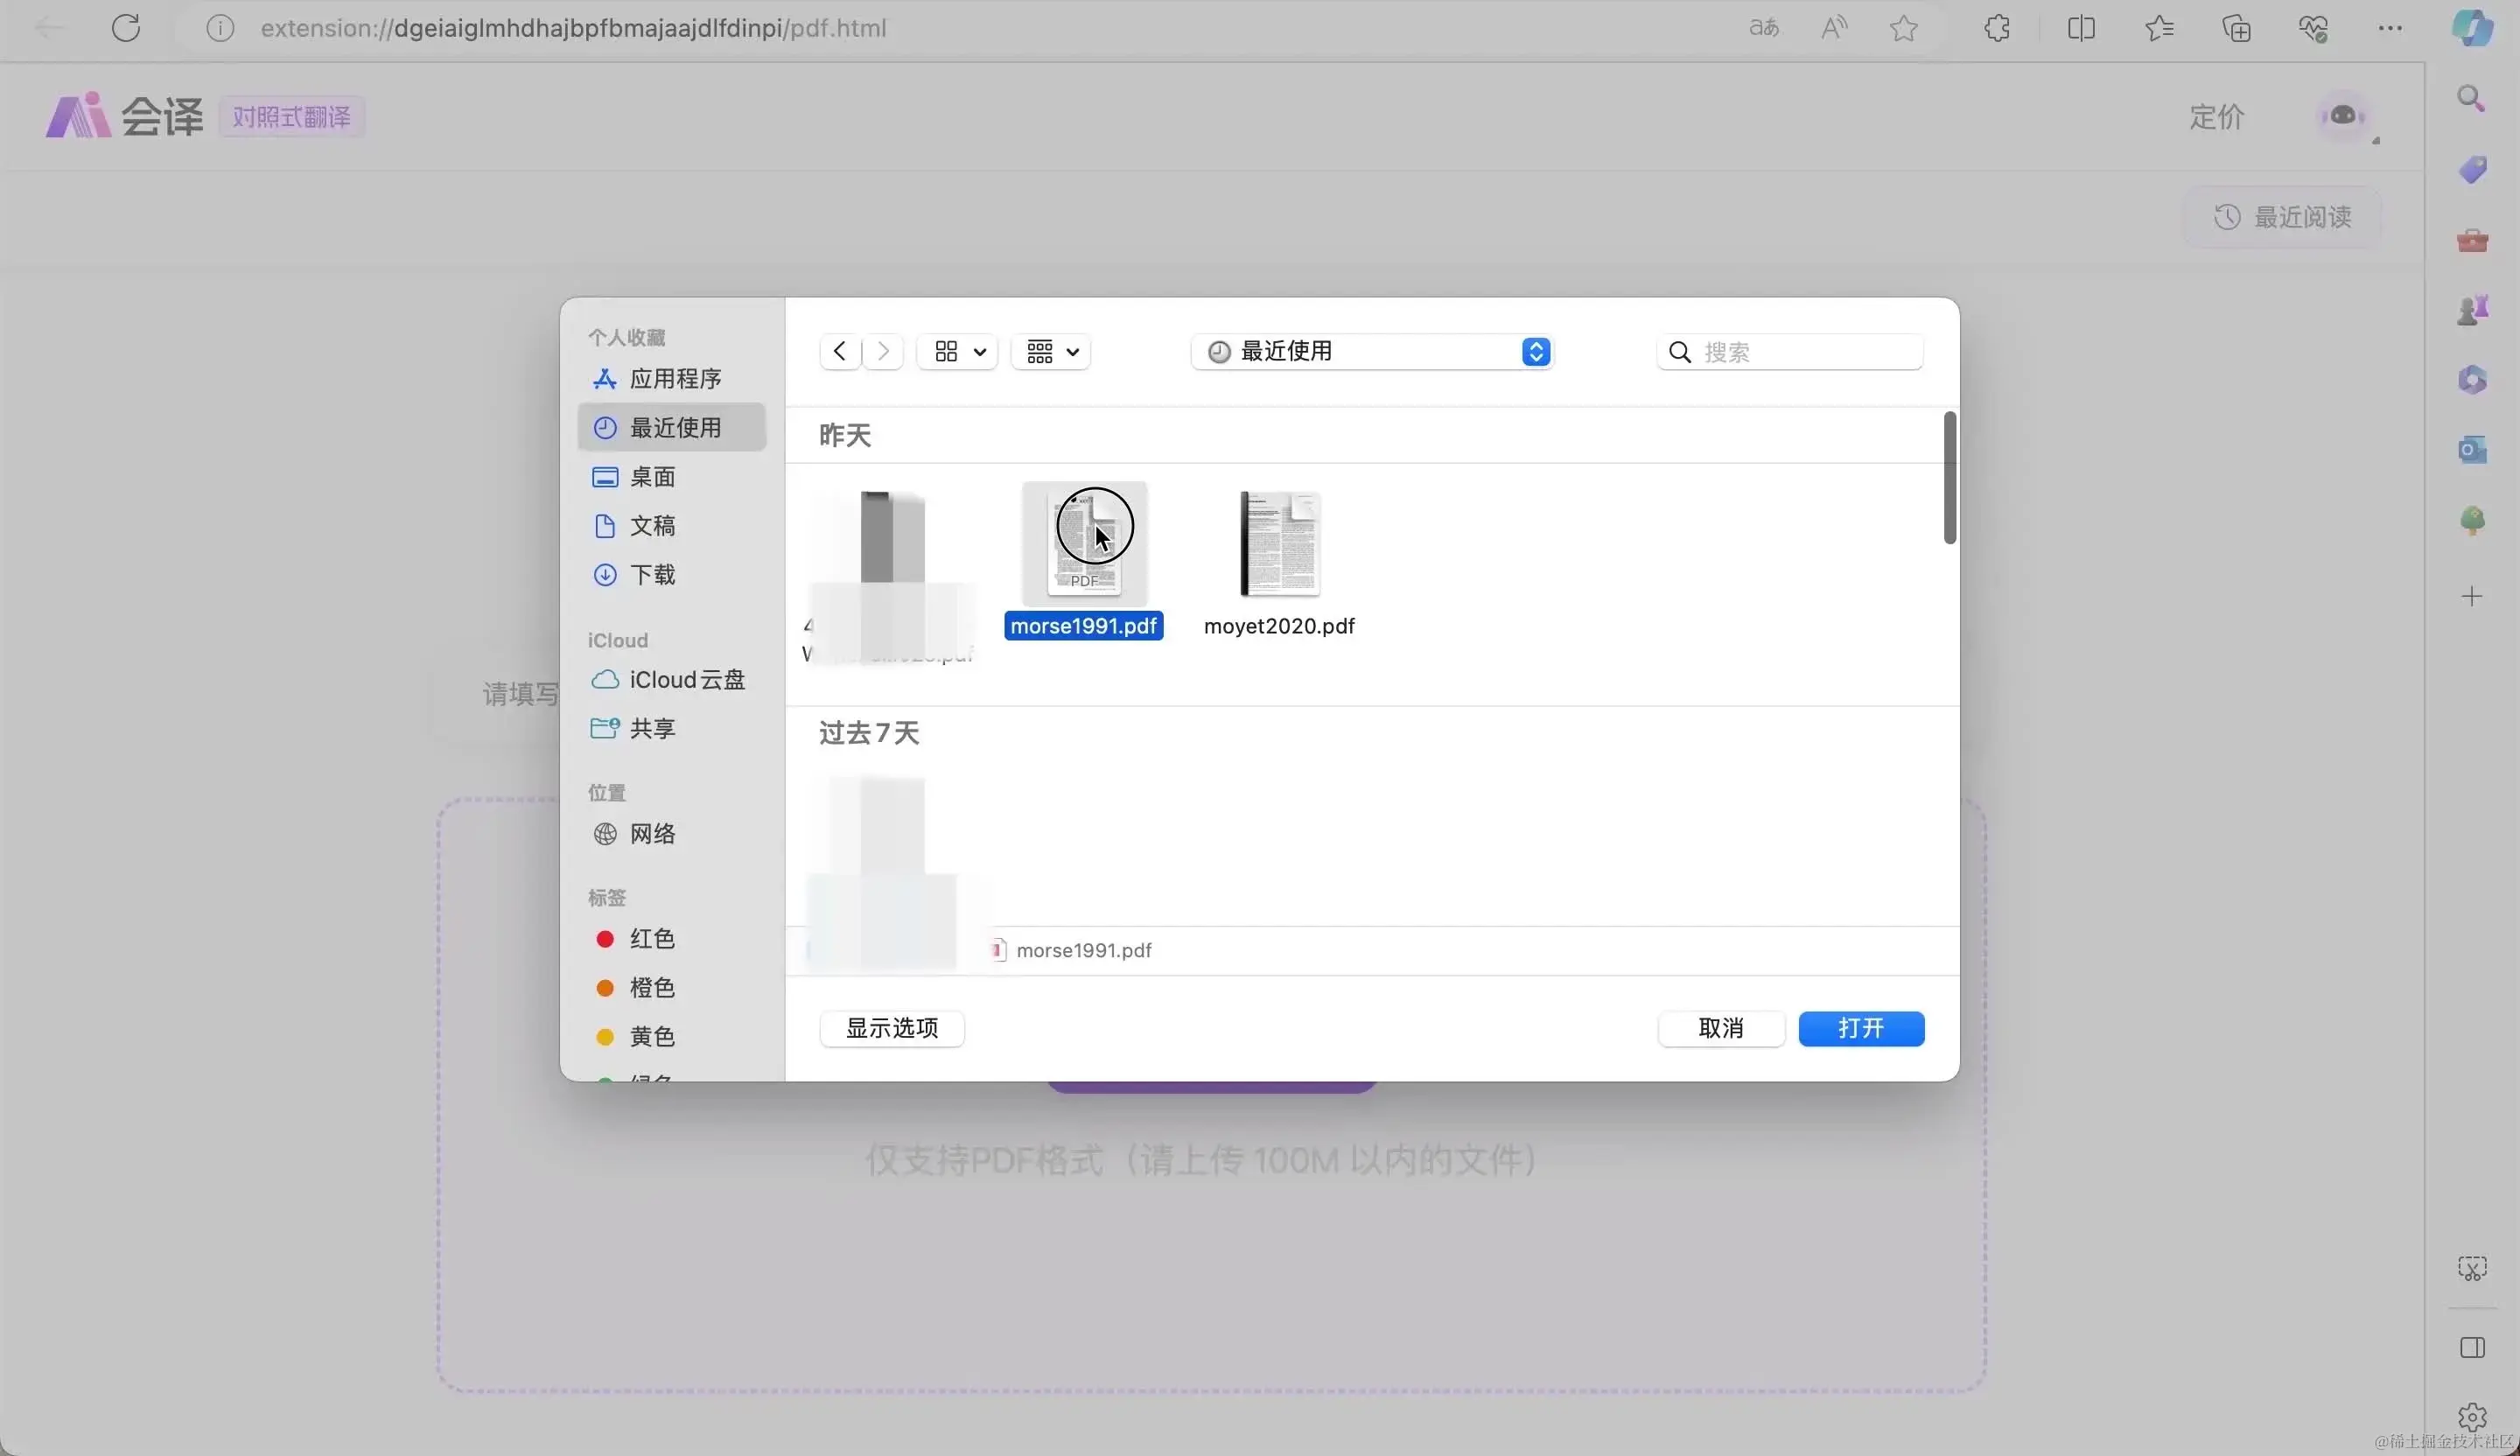Open the group-by view dropdown
This screenshot has width=2520, height=1456.
point(1051,352)
